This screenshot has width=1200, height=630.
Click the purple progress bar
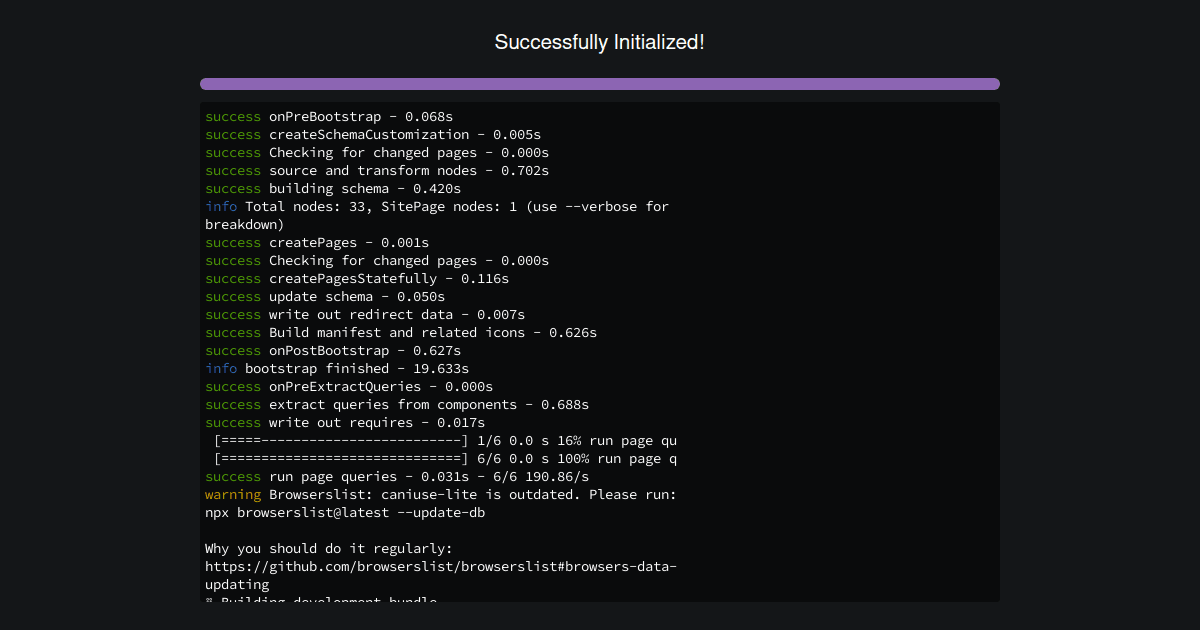point(599,84)
